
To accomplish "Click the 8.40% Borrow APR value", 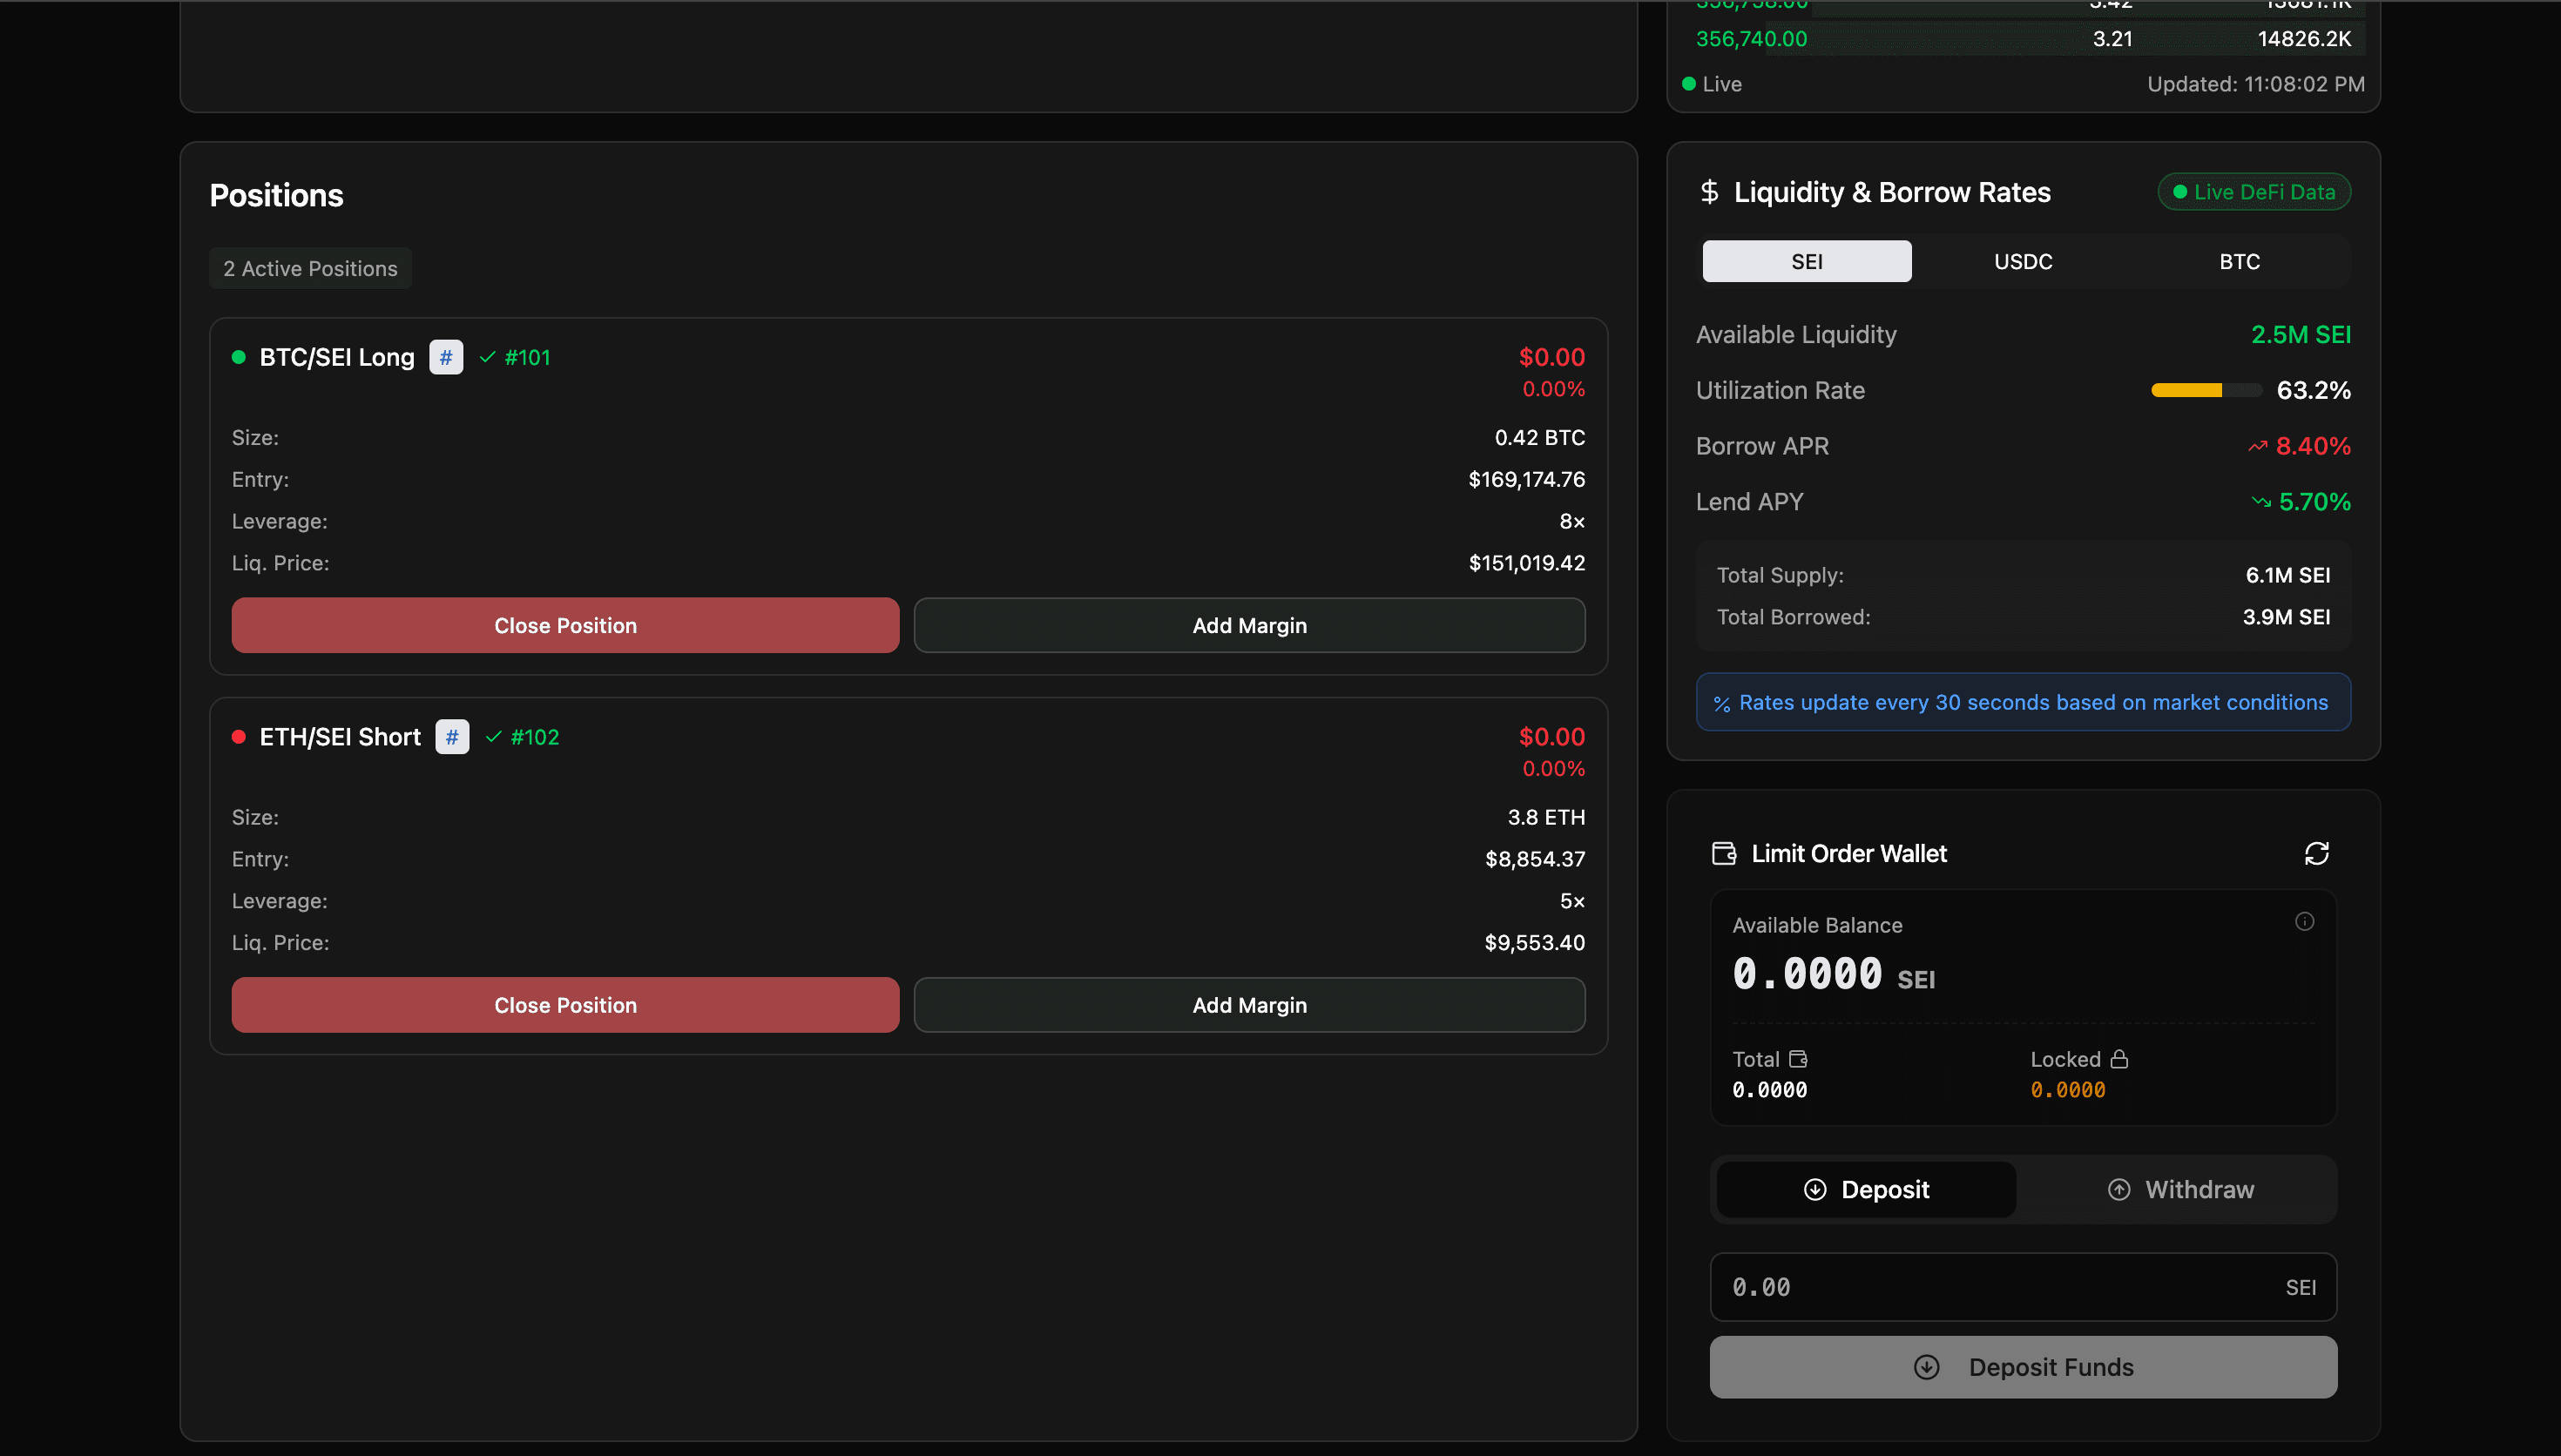I will [x=2313, y=446].
